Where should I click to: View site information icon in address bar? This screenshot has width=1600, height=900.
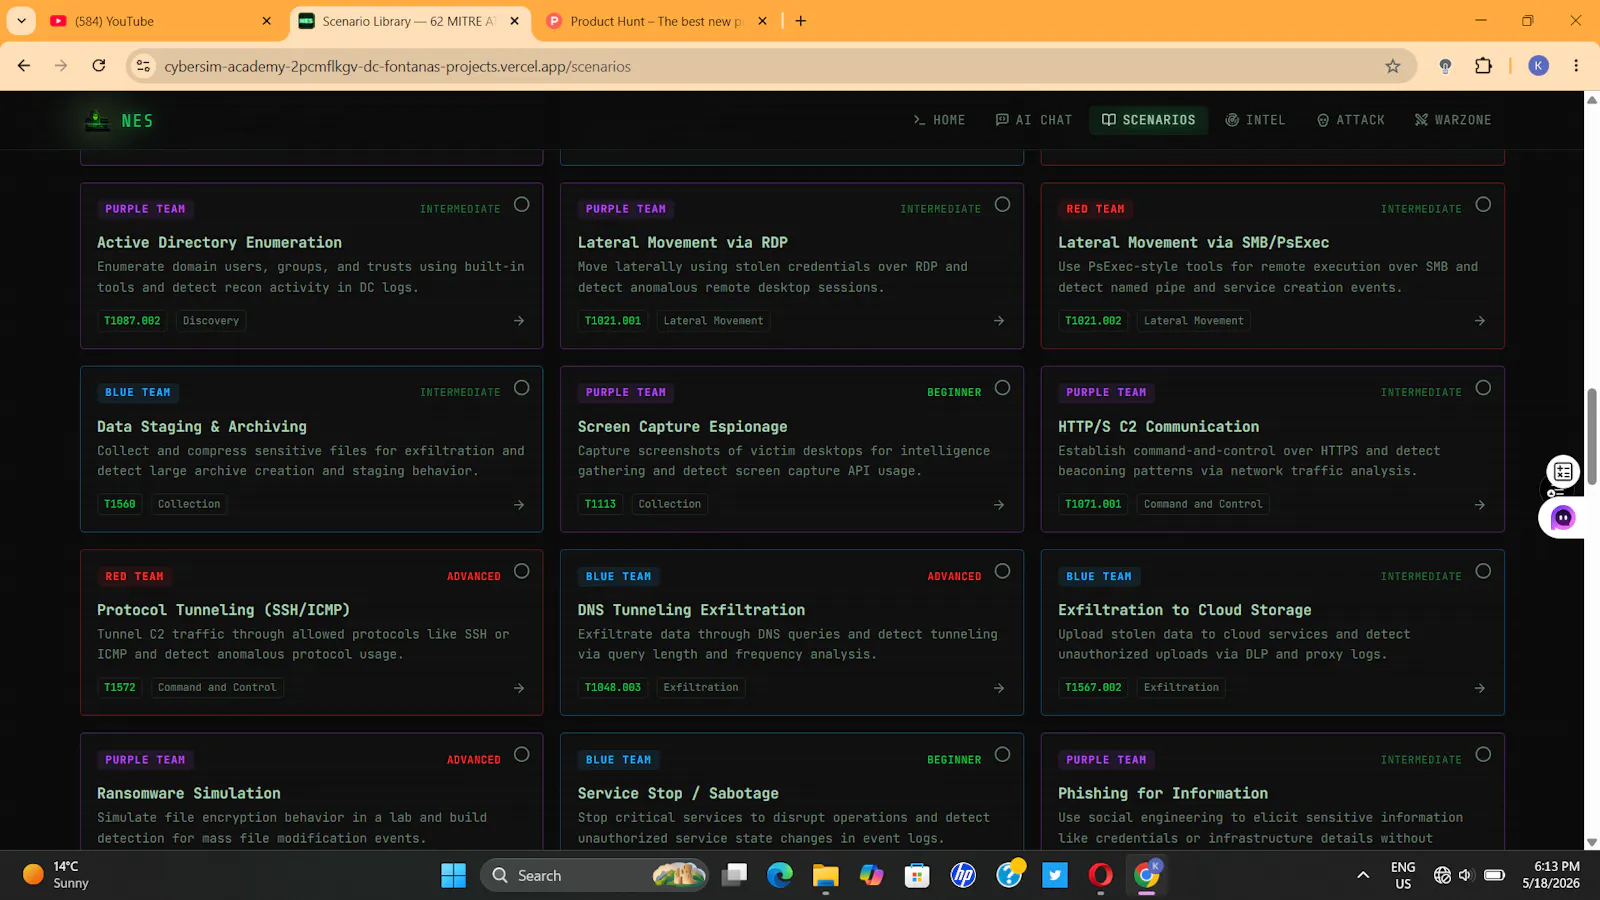pos(143,66)
